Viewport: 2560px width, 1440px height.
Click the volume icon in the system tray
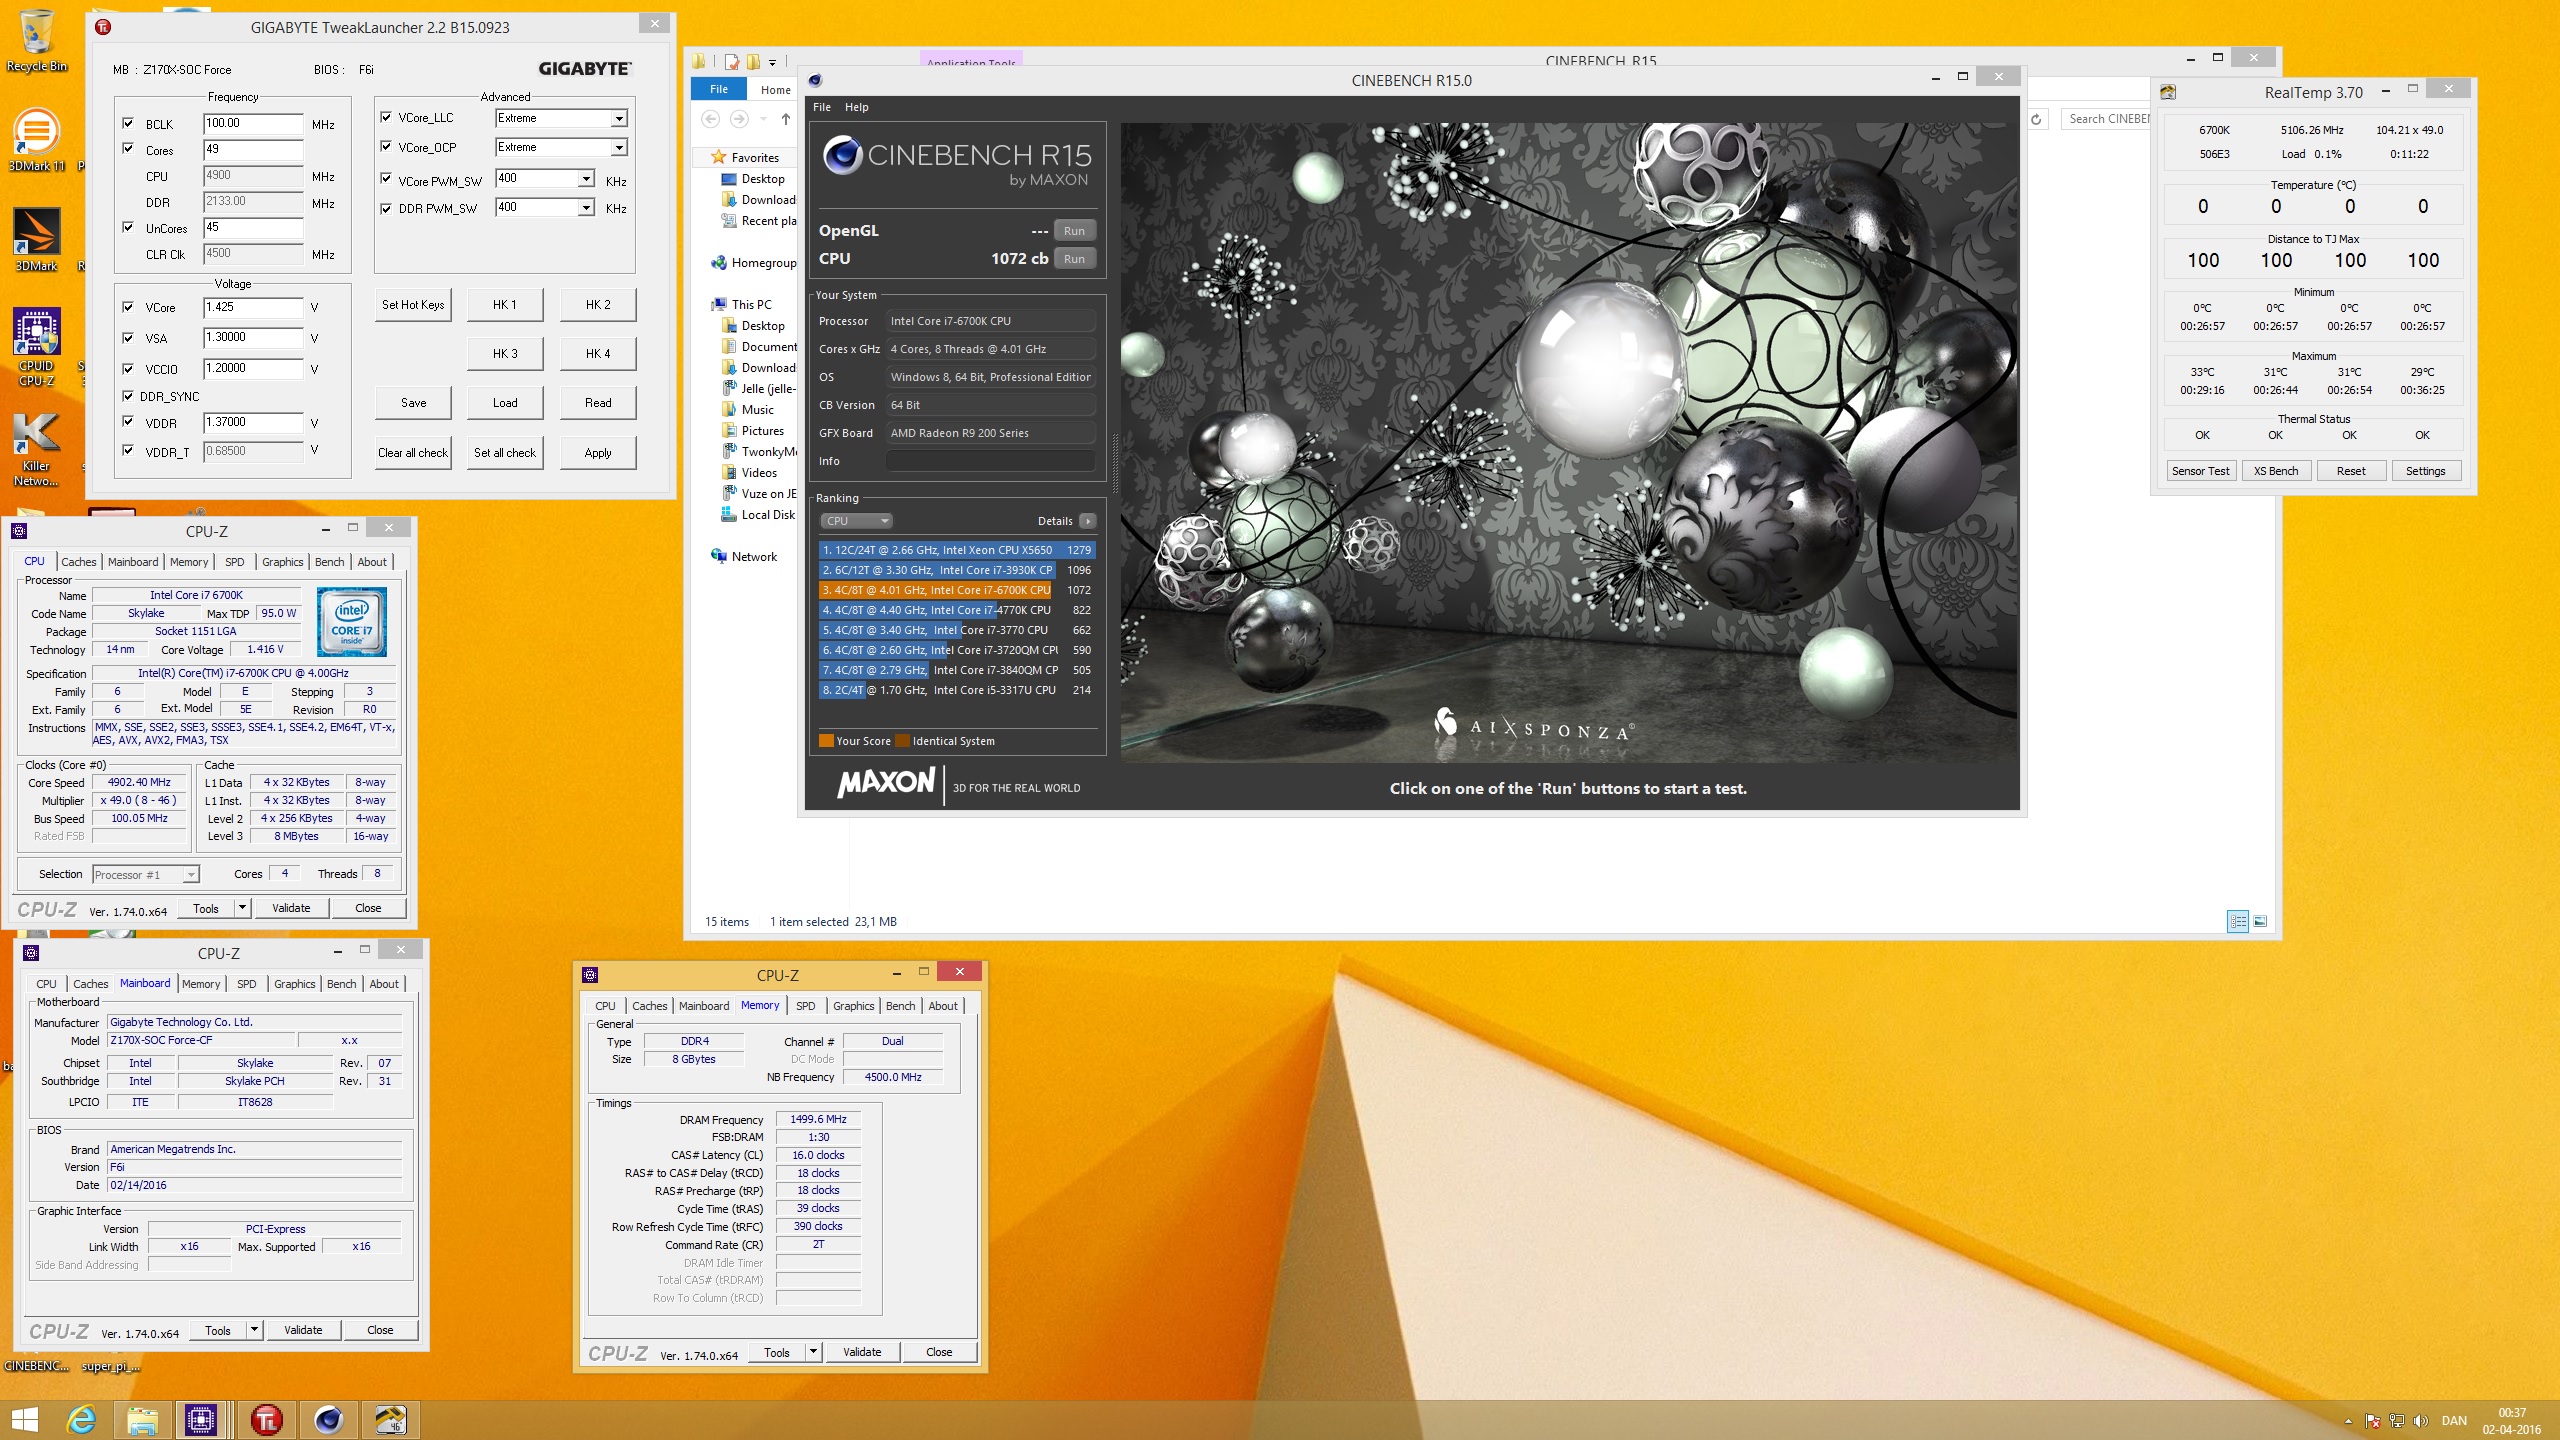[2421, 1420]
